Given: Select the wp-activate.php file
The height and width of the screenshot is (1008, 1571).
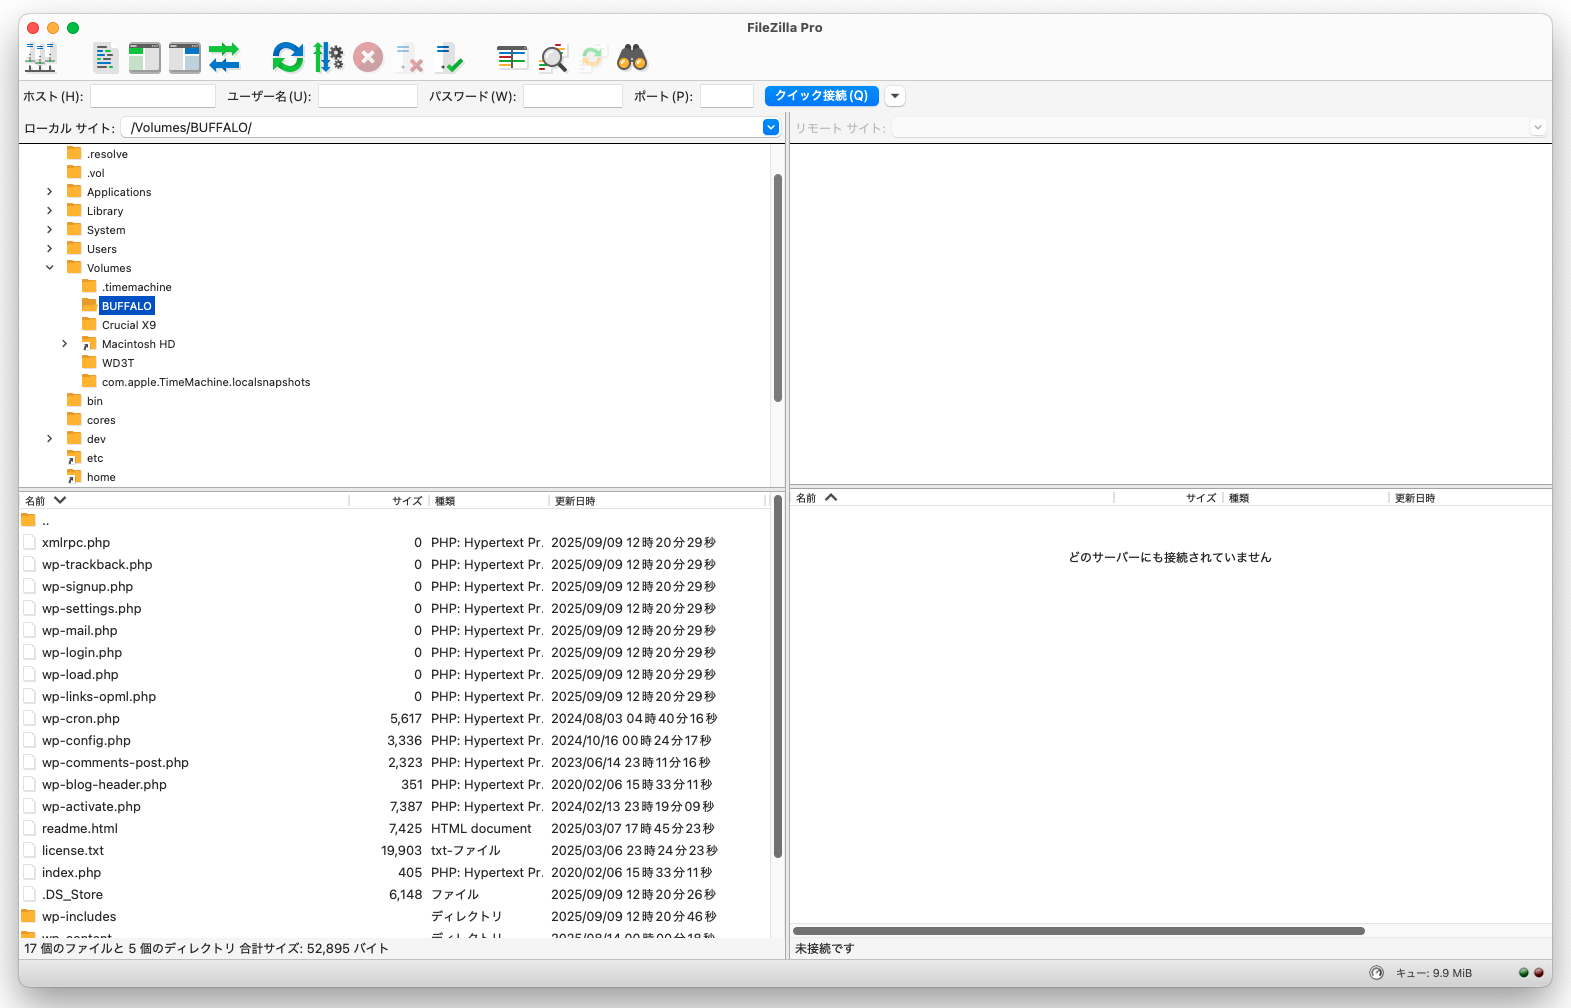Looking at the screenshot, I should 91,806.
